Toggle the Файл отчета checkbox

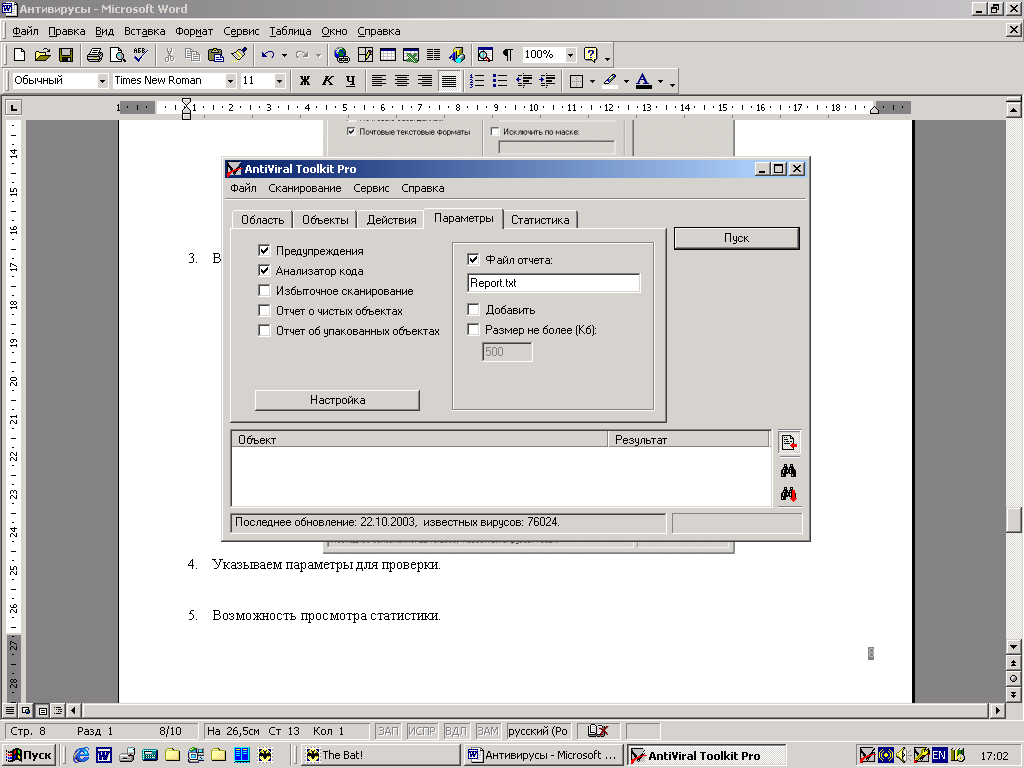[473, 259]
